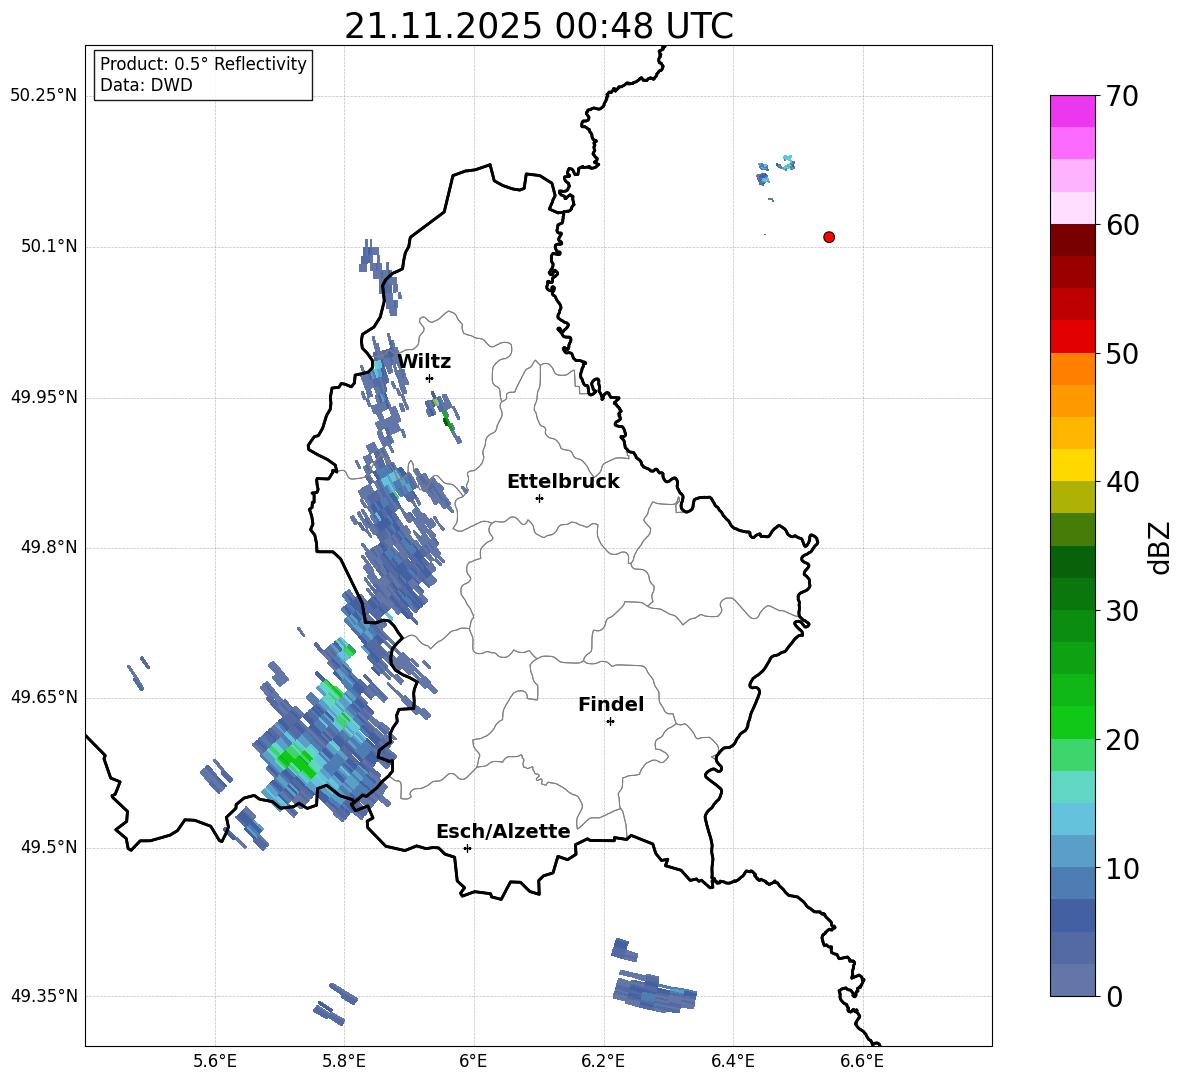This screenshot has width=1184, height=1081.
Task: Pick the bright green swatch just above the 20 tick
Action: (1073, 722)
